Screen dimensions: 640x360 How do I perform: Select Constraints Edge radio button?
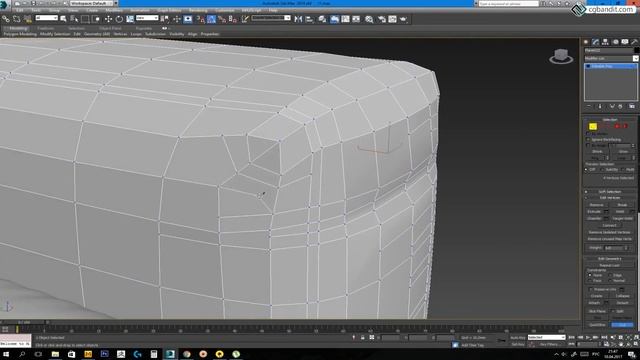click(610, 275)
